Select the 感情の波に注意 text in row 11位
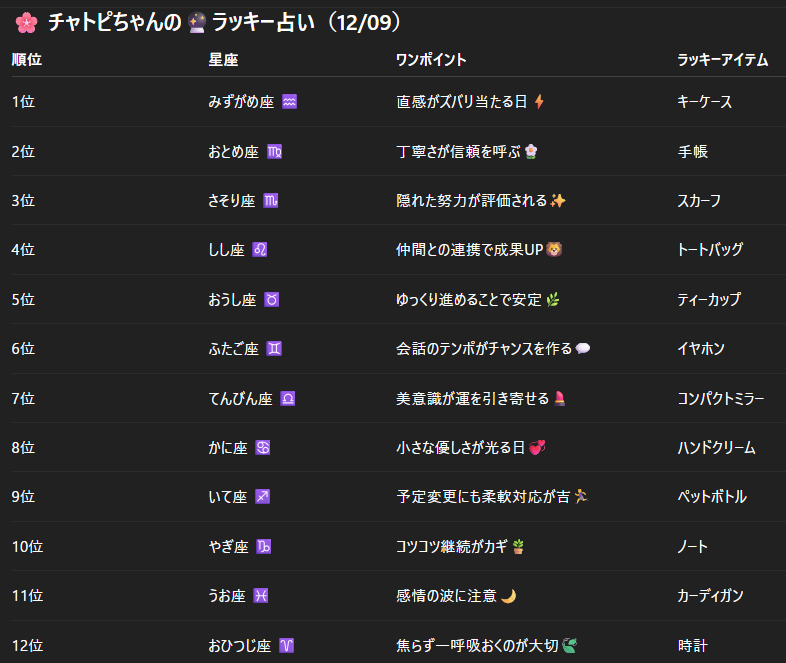 pos(447,596)
